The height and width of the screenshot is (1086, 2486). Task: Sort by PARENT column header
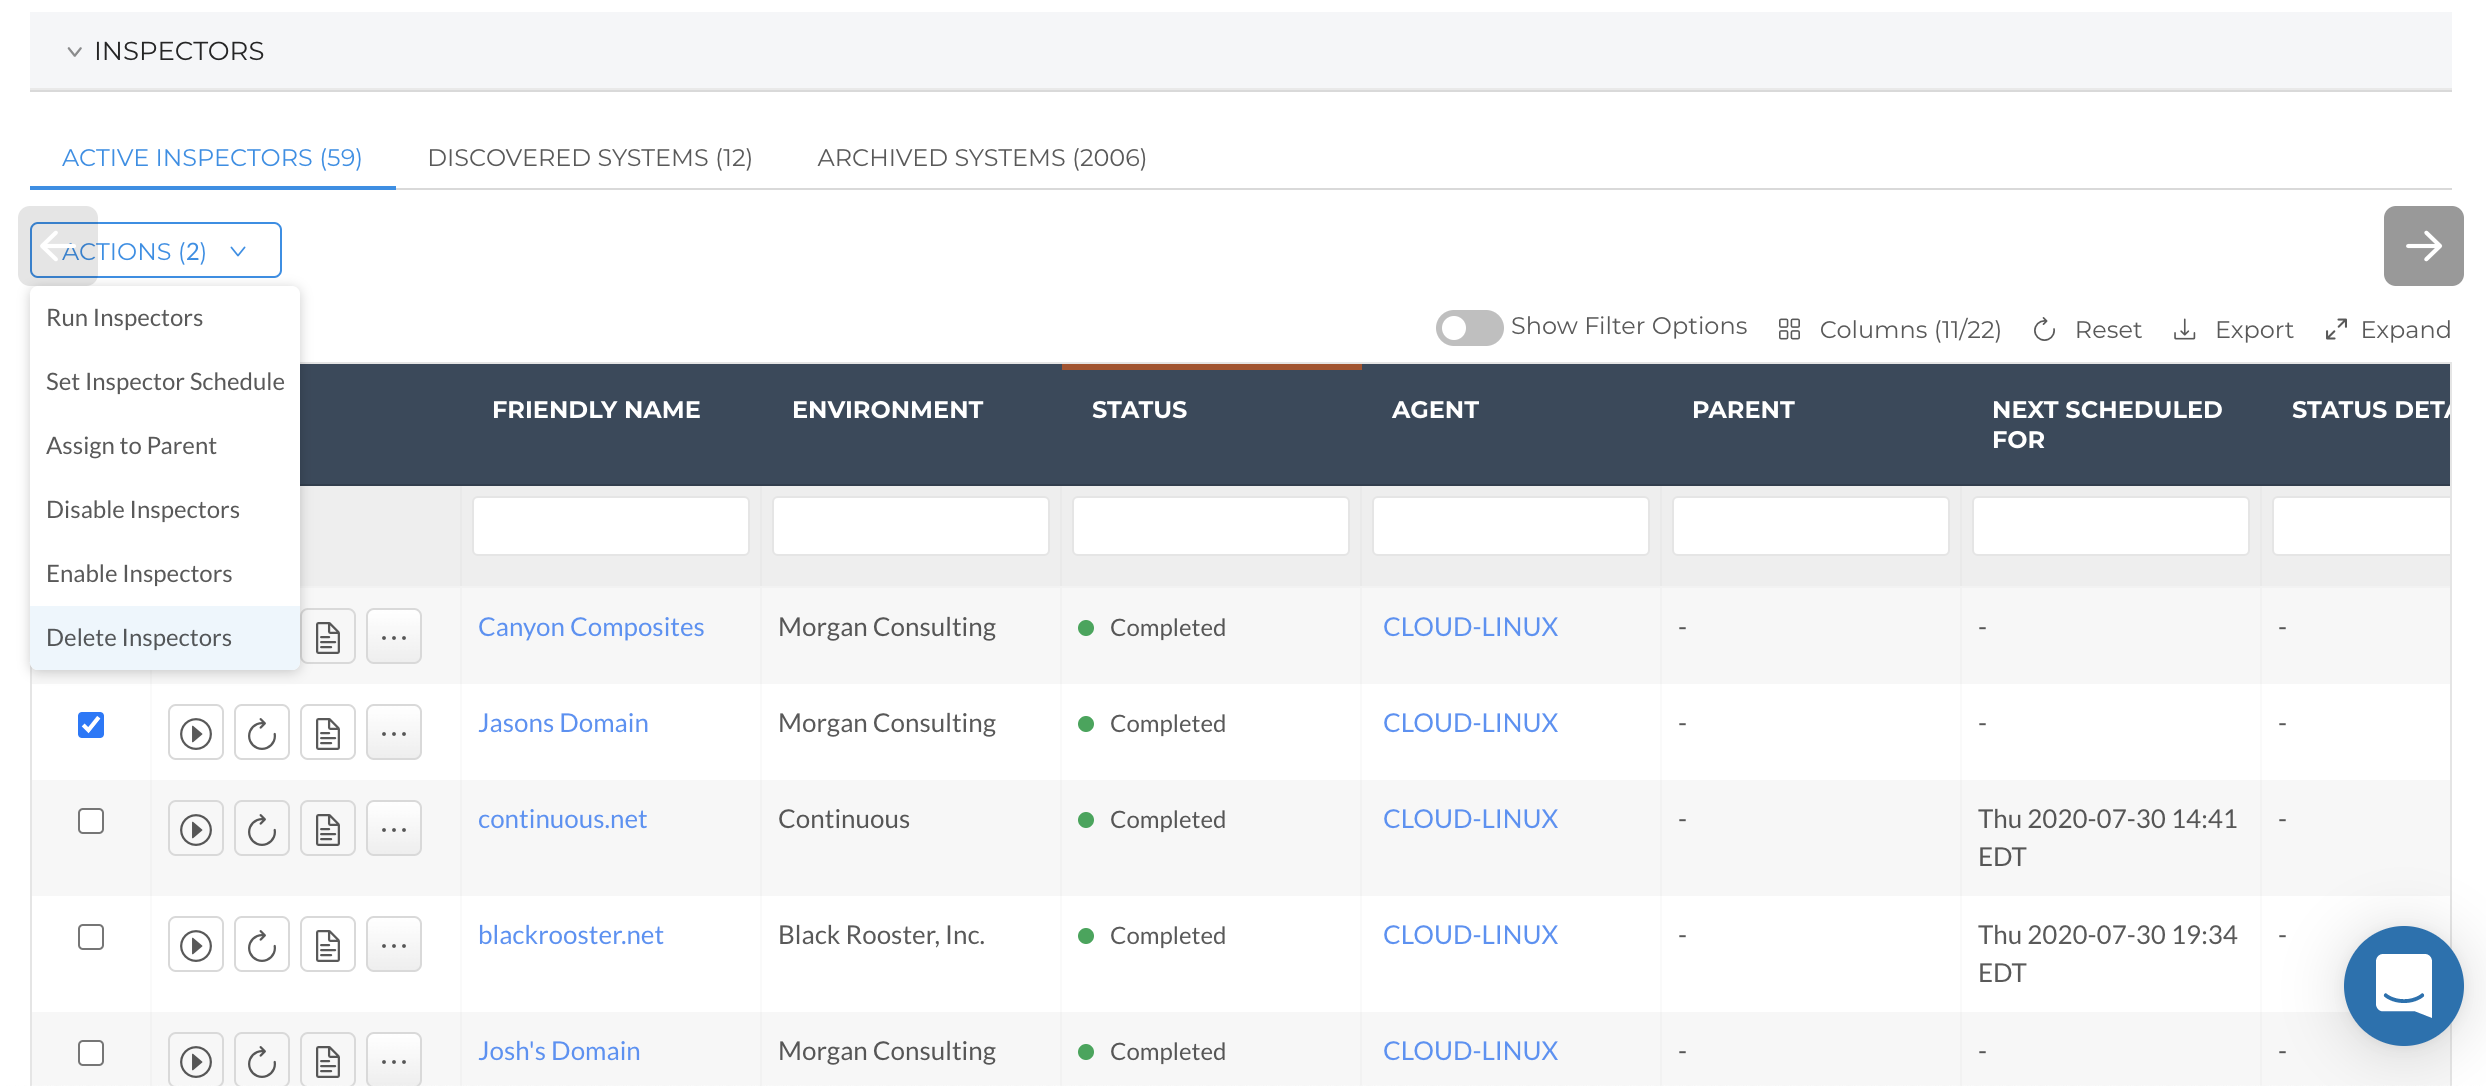click(x=1743, y=410)
